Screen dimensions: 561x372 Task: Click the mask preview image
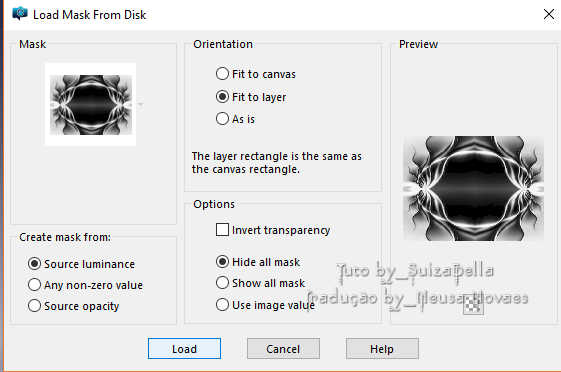(473, 188)
